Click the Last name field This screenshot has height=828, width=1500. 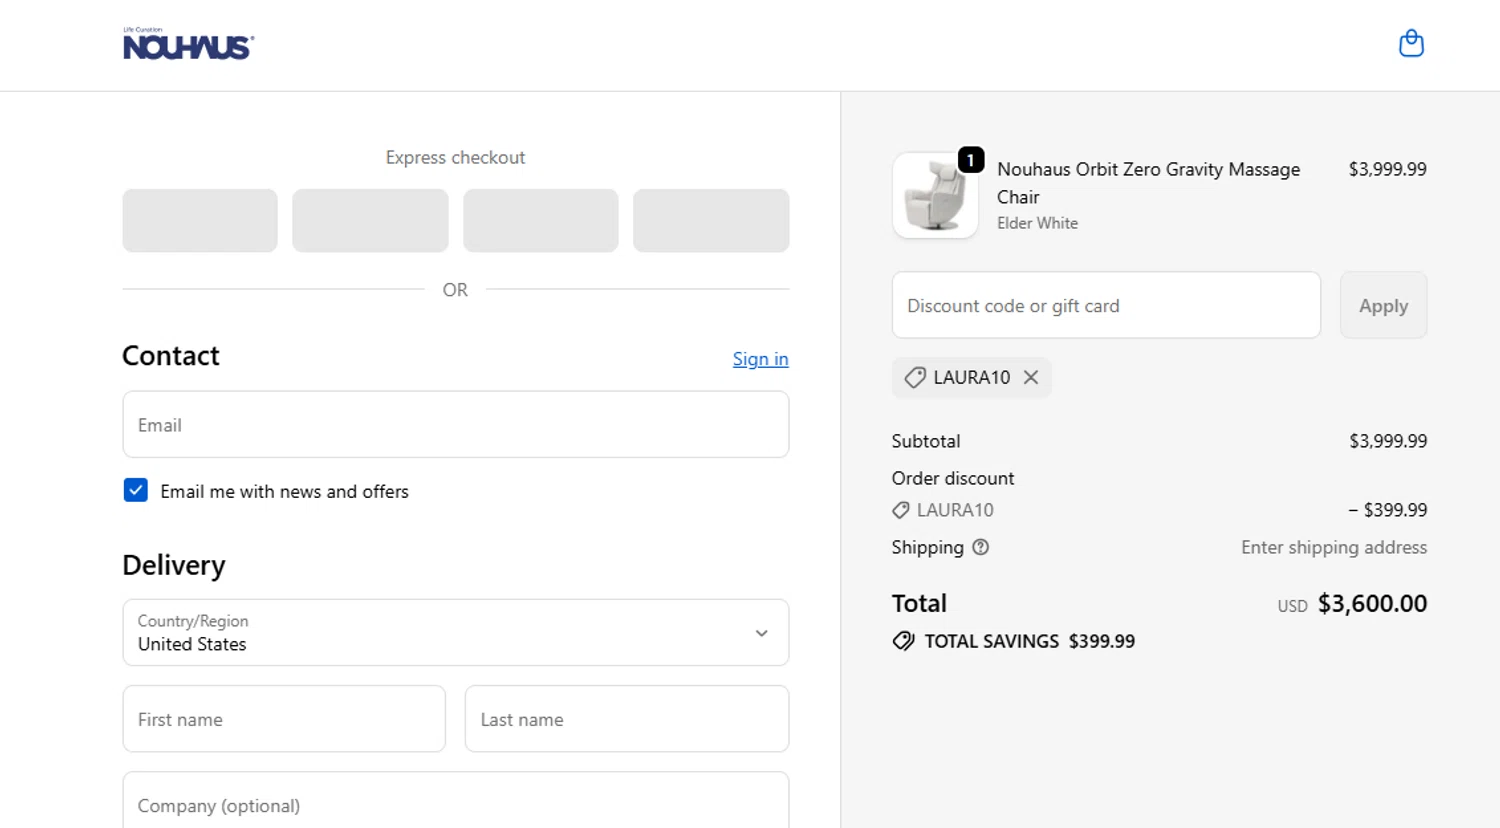click(627, 718)
